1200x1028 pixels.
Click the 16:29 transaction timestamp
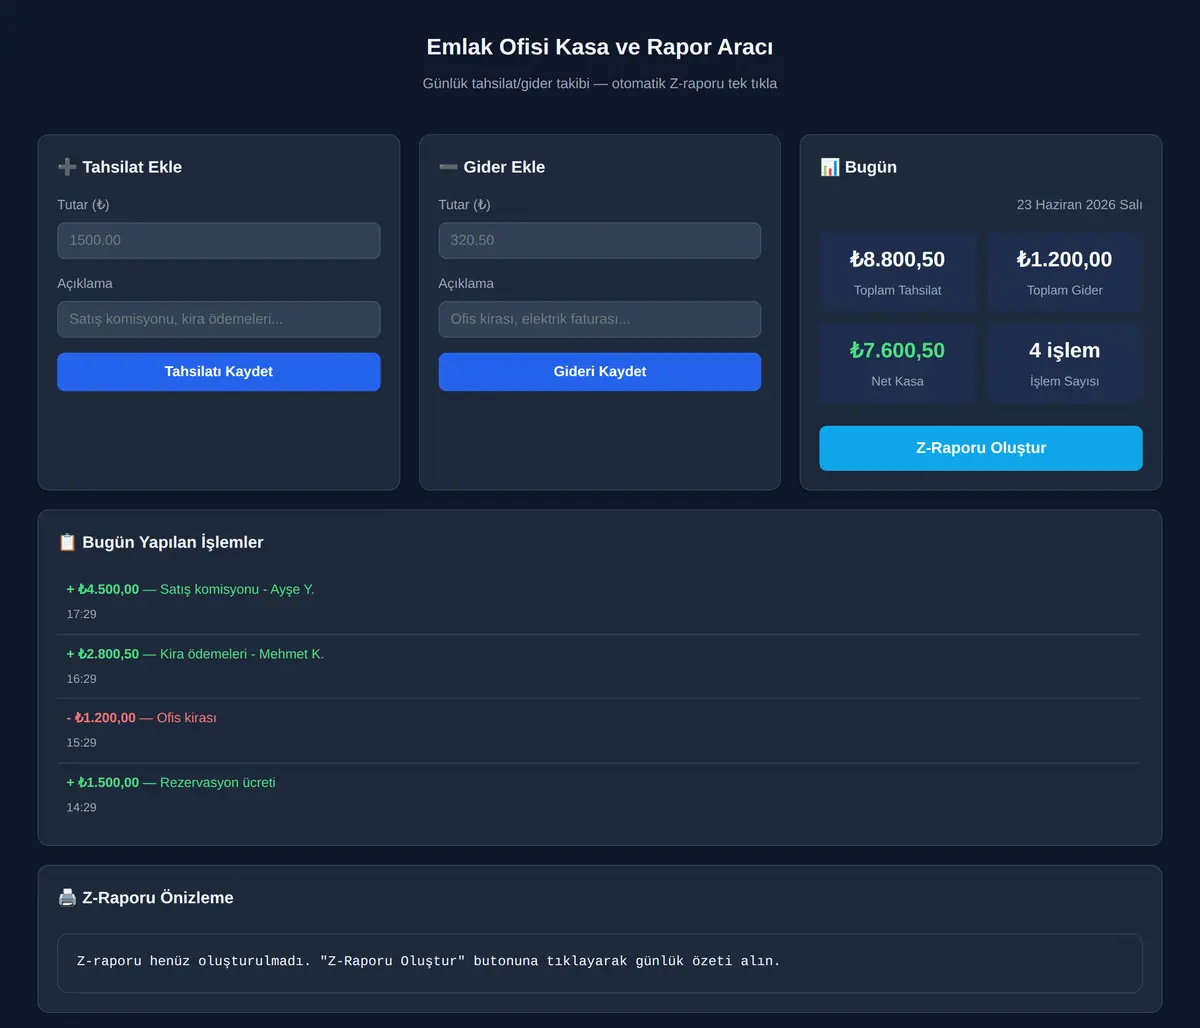pos(82,679)
